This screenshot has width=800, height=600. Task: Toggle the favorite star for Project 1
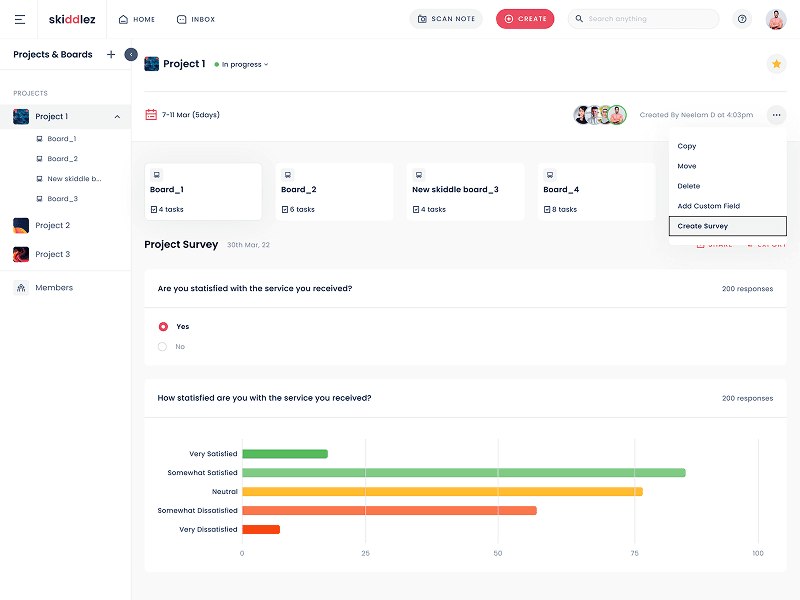776,64
